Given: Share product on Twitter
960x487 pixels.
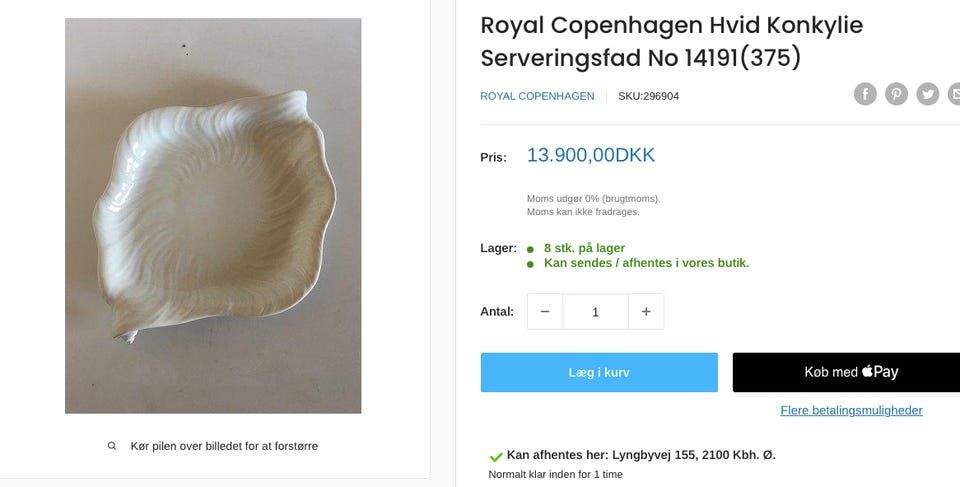Looking at the screenshot, I should [928, 94].
